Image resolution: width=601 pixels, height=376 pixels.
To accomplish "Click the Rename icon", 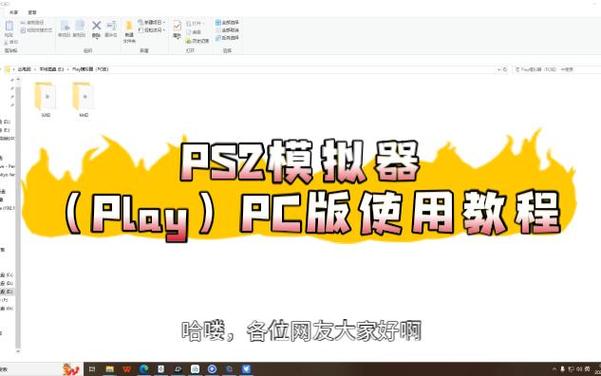I will pos(111,26).
